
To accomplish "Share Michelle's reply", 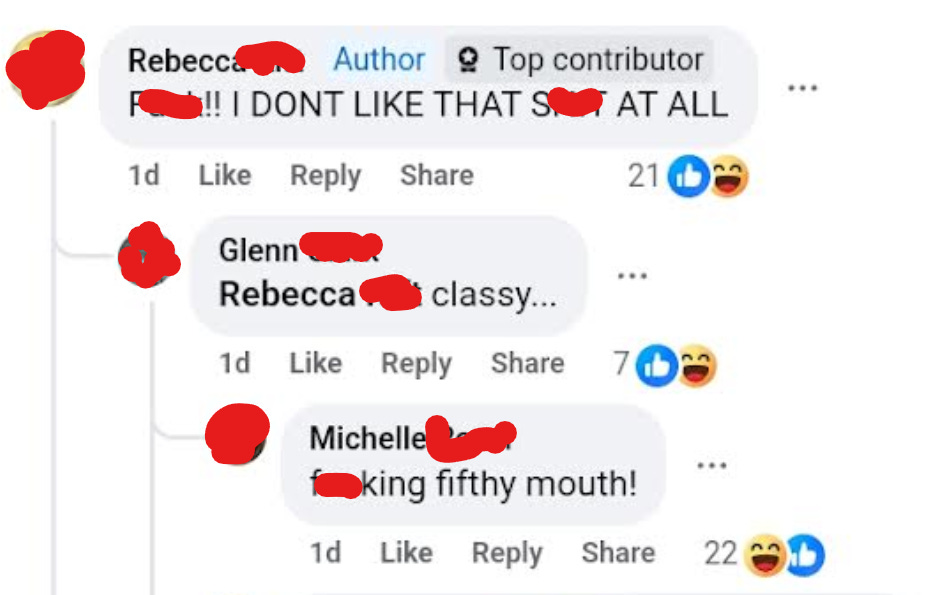I will click(x=618, y=552).
